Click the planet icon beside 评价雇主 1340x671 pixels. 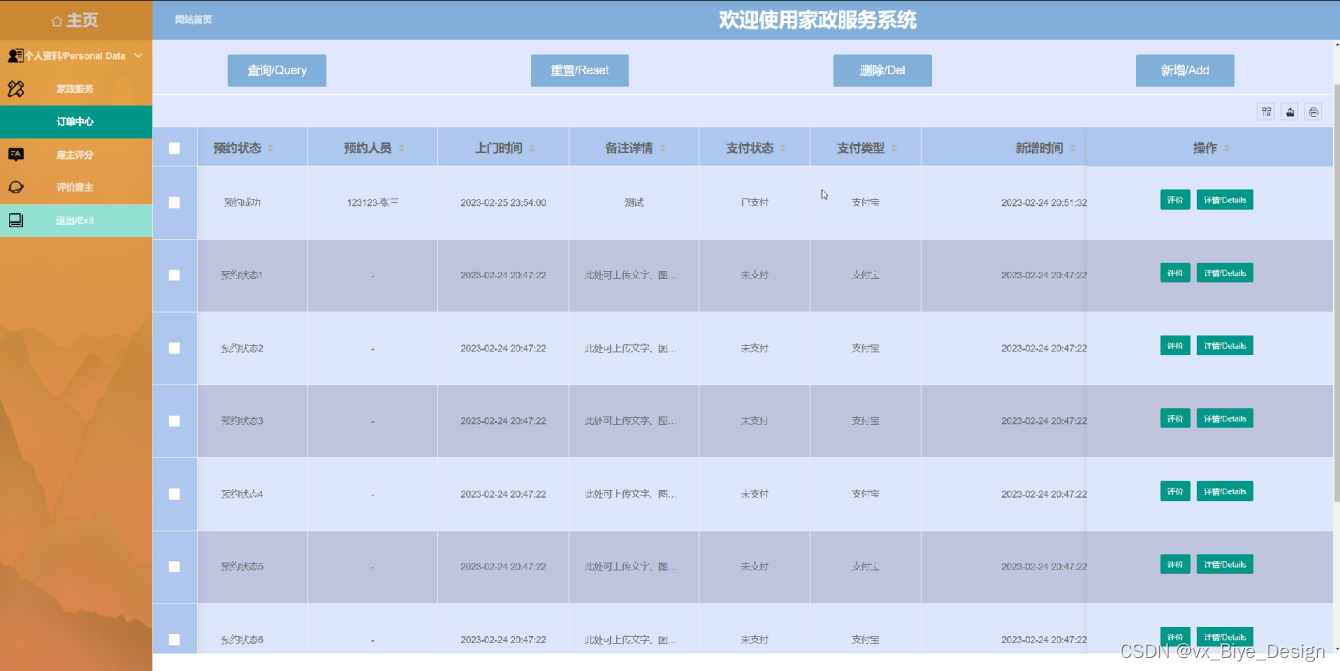coord(15,187)
